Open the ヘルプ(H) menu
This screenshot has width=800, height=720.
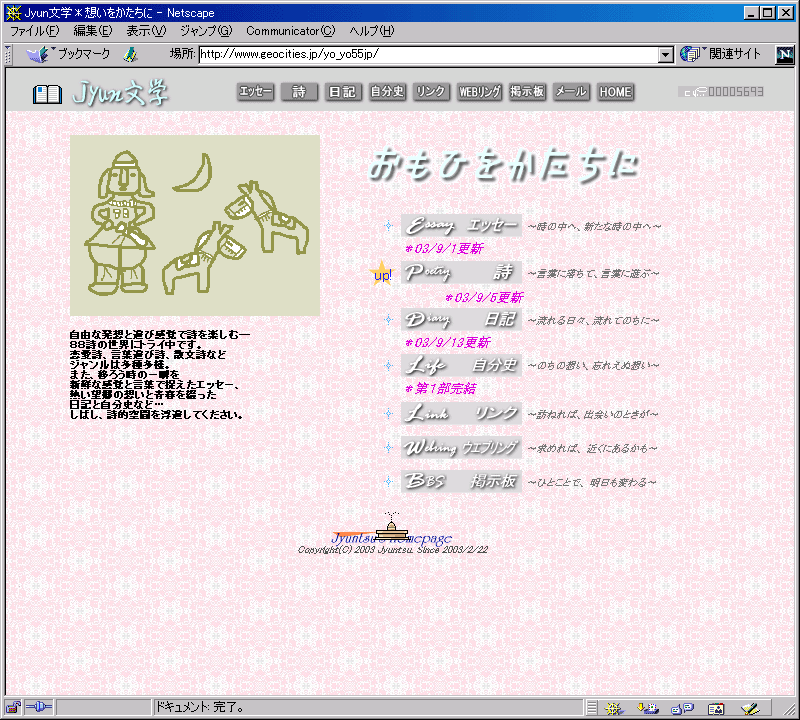[371, 31]
